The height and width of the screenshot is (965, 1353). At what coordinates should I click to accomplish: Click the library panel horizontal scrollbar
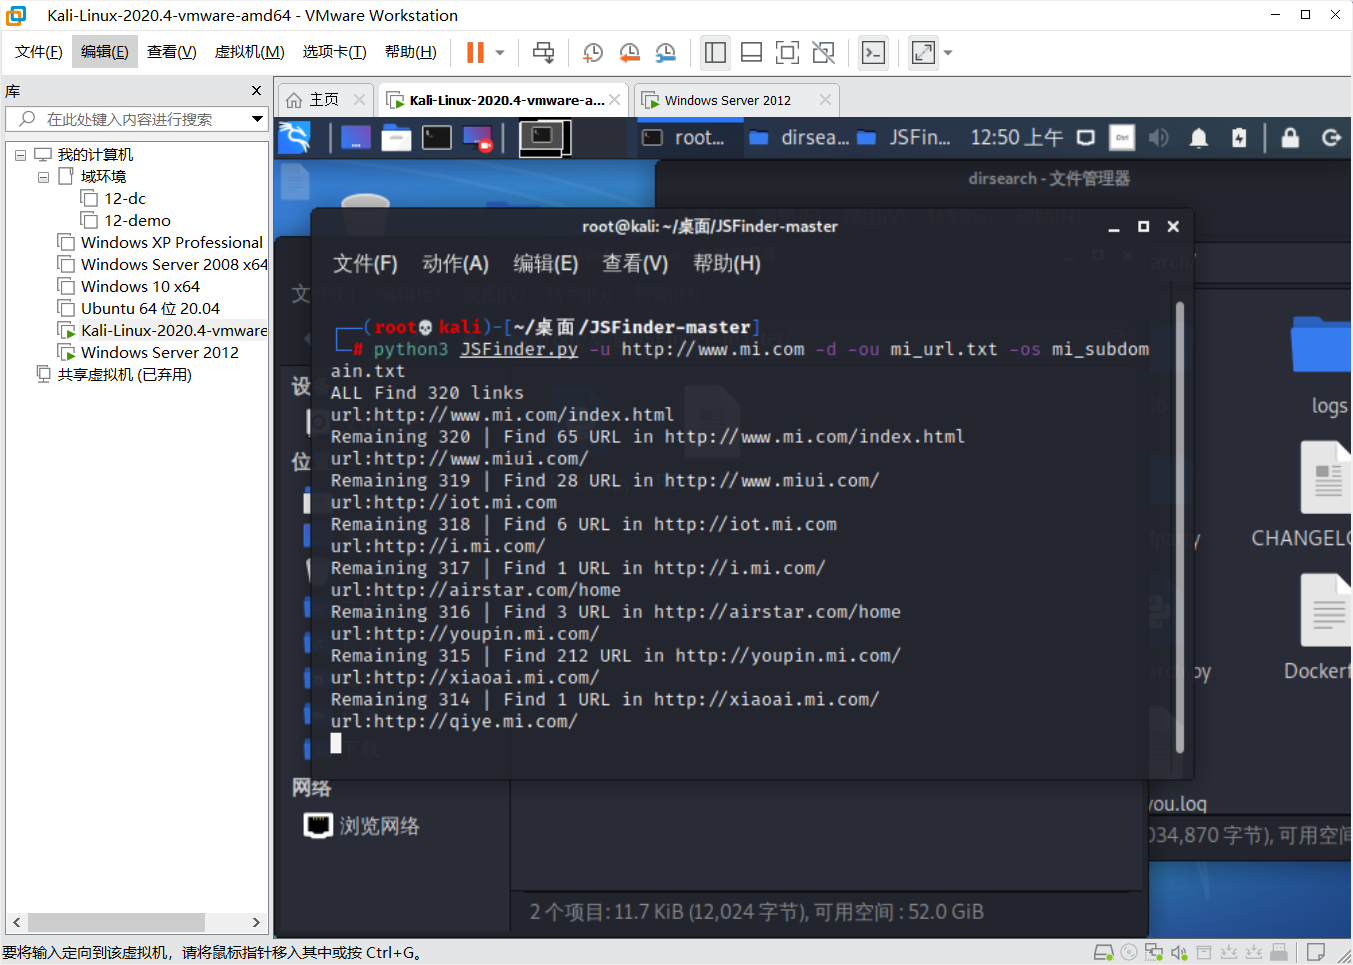point(116,922)
